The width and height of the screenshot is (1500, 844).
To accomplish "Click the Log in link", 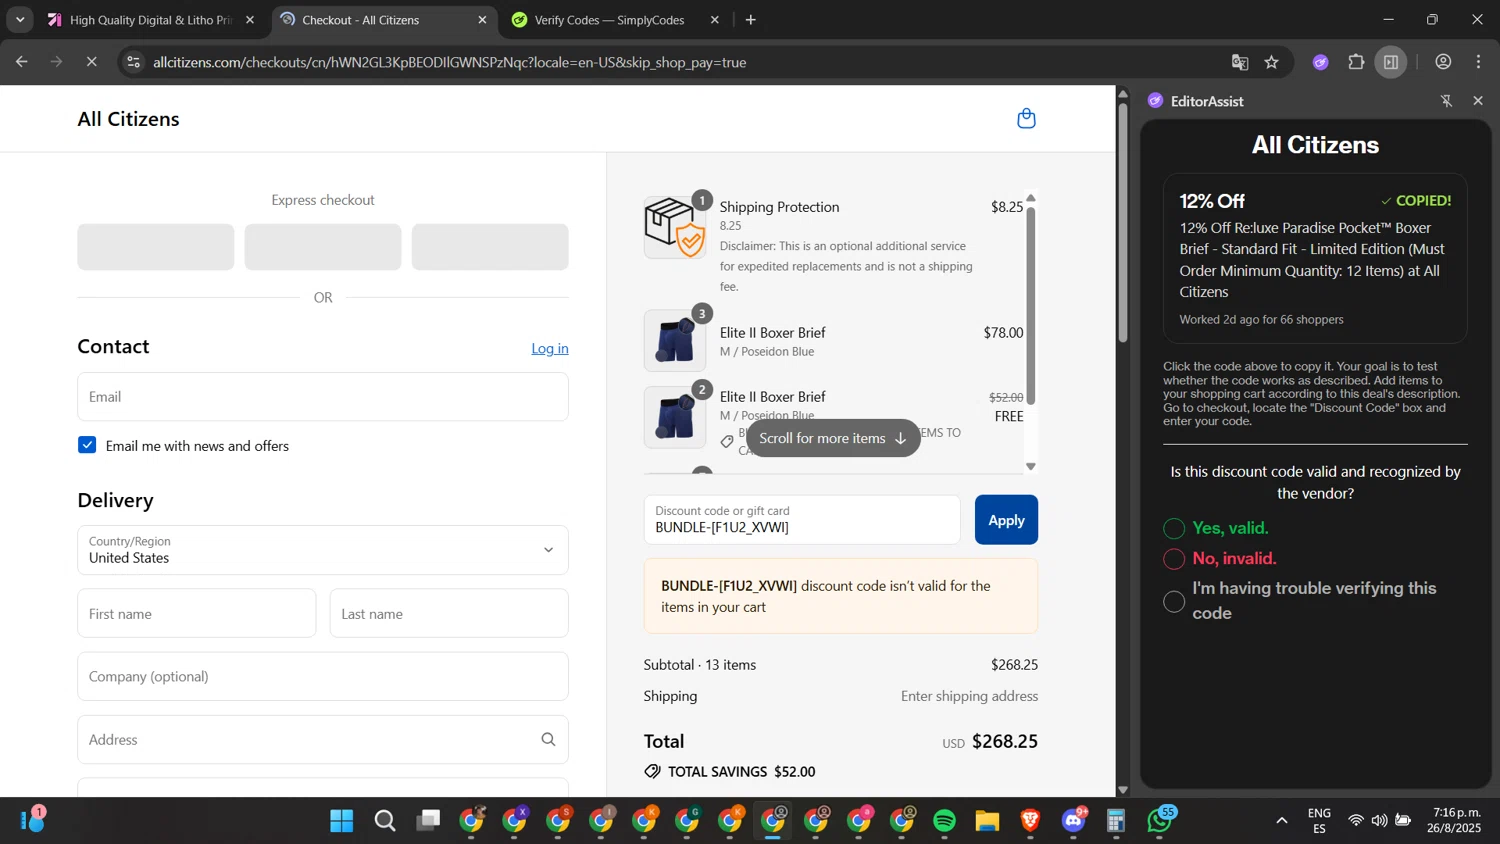I will 550,348.
